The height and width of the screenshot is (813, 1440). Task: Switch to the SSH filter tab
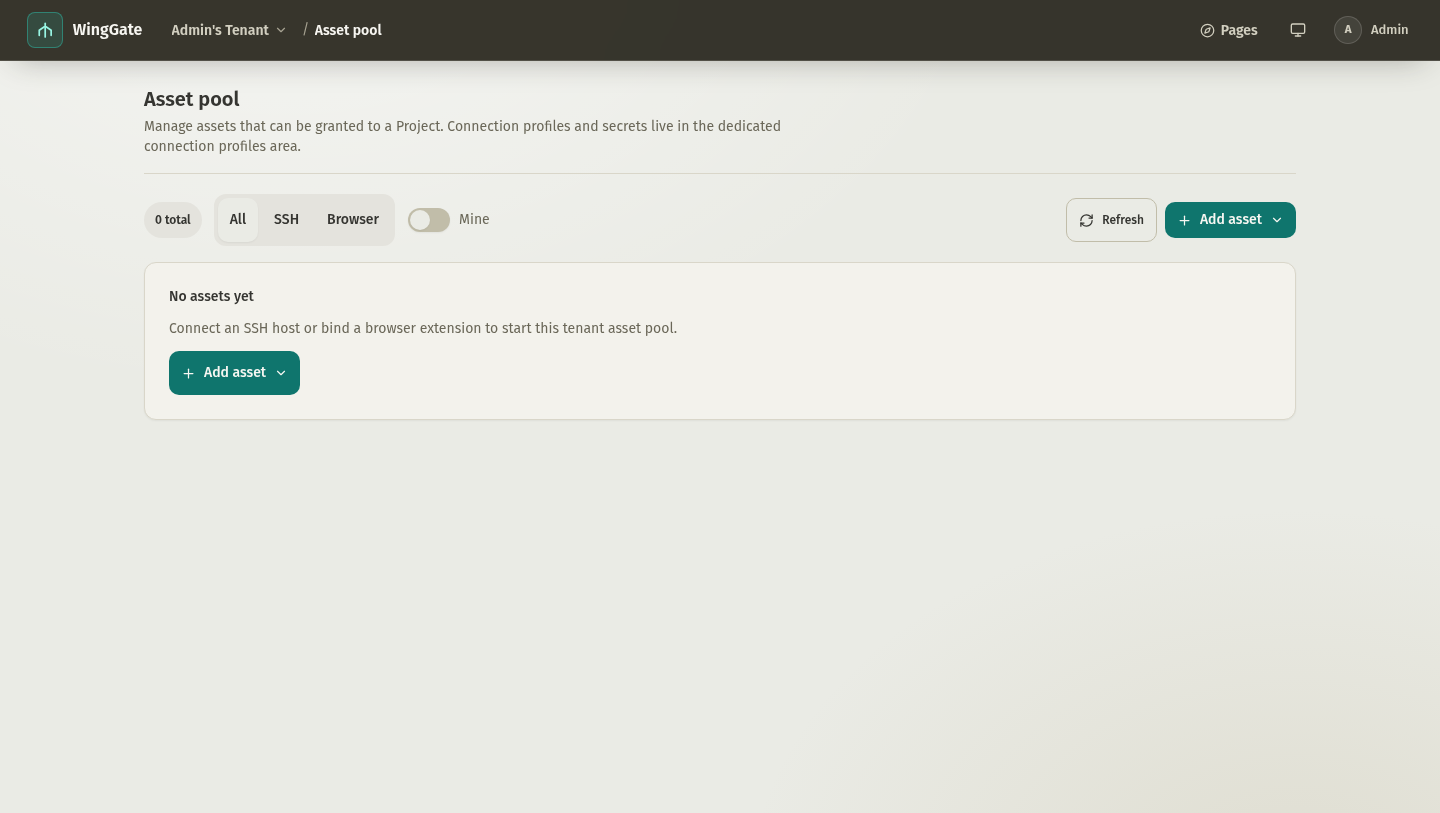coord(286,219)
